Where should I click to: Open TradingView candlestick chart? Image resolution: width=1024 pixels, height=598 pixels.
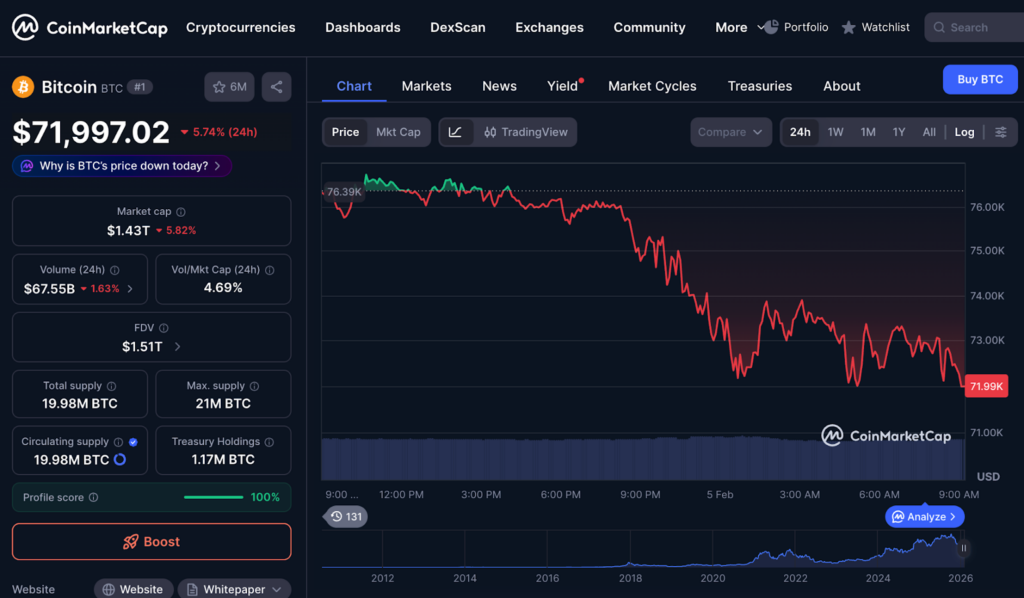pos(525,132)
